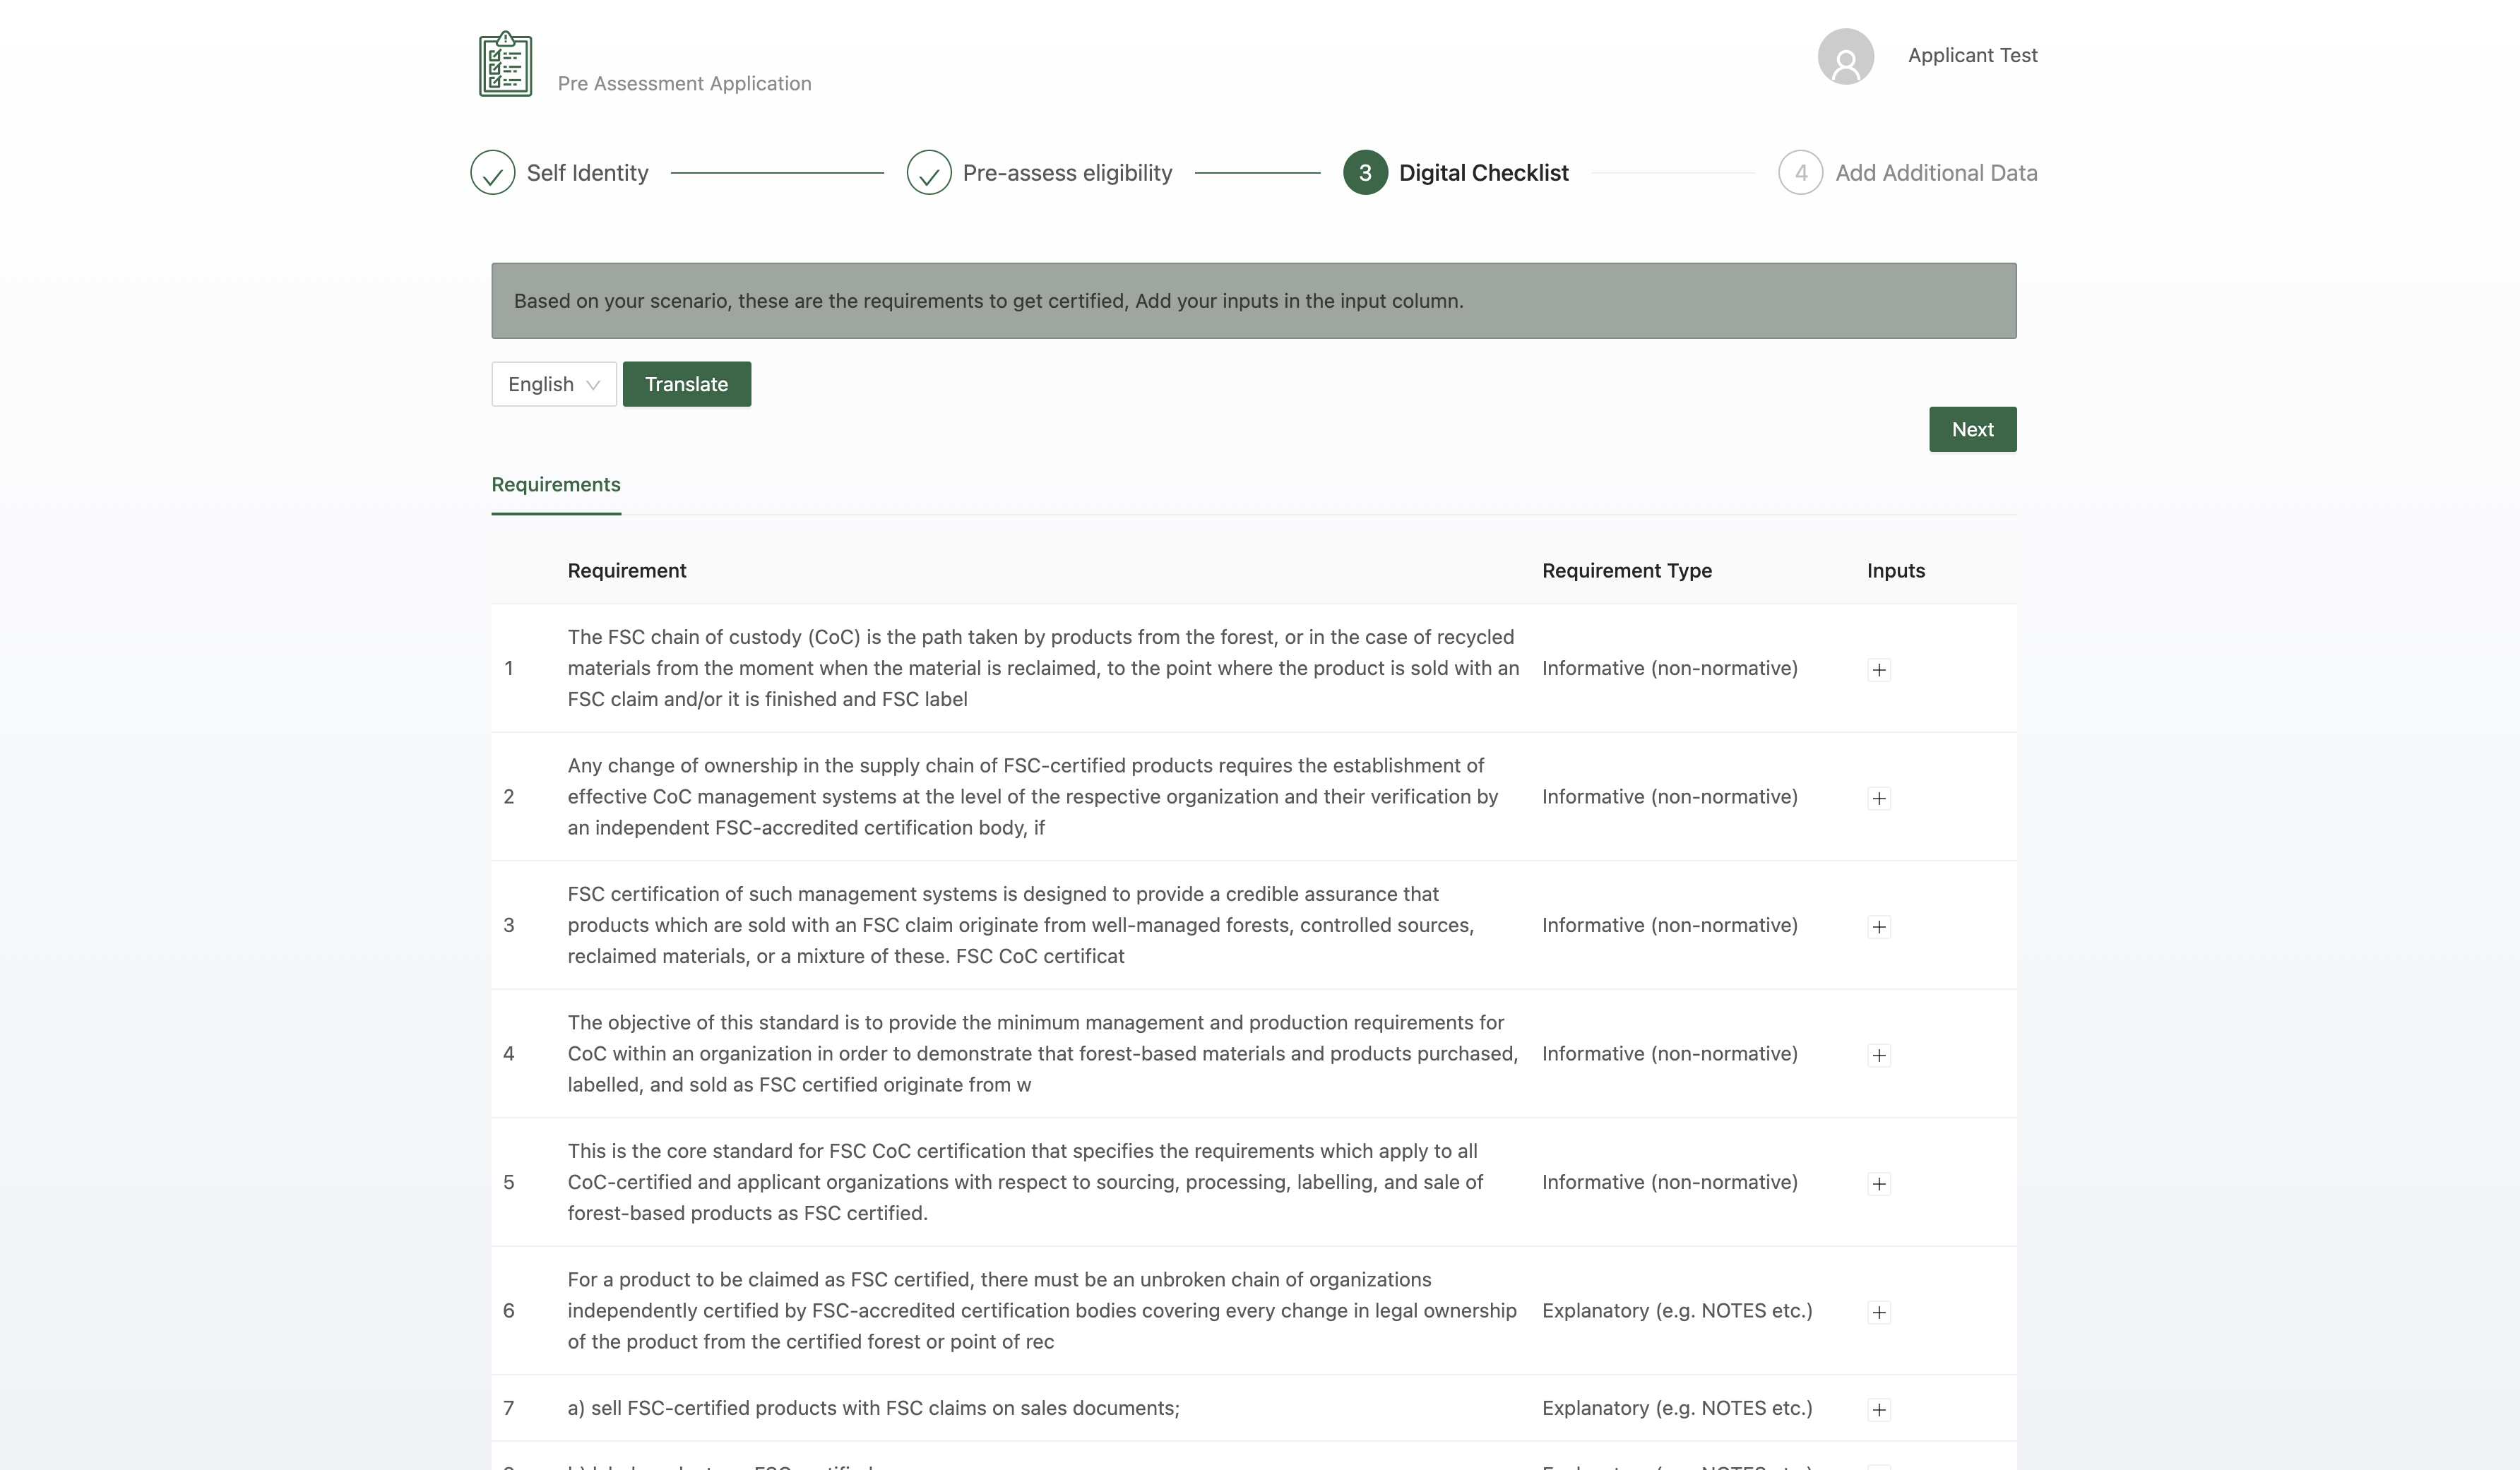
Task: Click the step 4 Add Additional Data circle
Action: click(1800, 173)
